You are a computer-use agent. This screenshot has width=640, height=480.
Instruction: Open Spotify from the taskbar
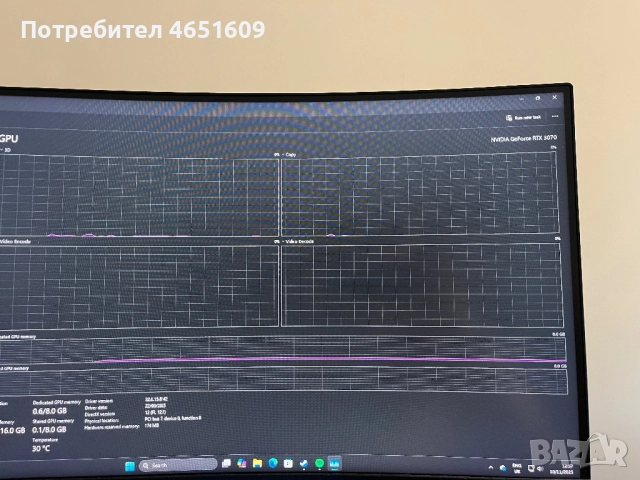point(320,463)
